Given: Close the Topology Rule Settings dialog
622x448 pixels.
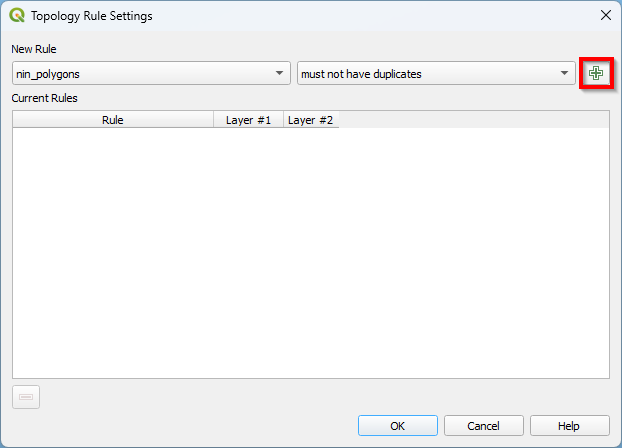Looking at the screenshot, I should [x=604, y=16].
